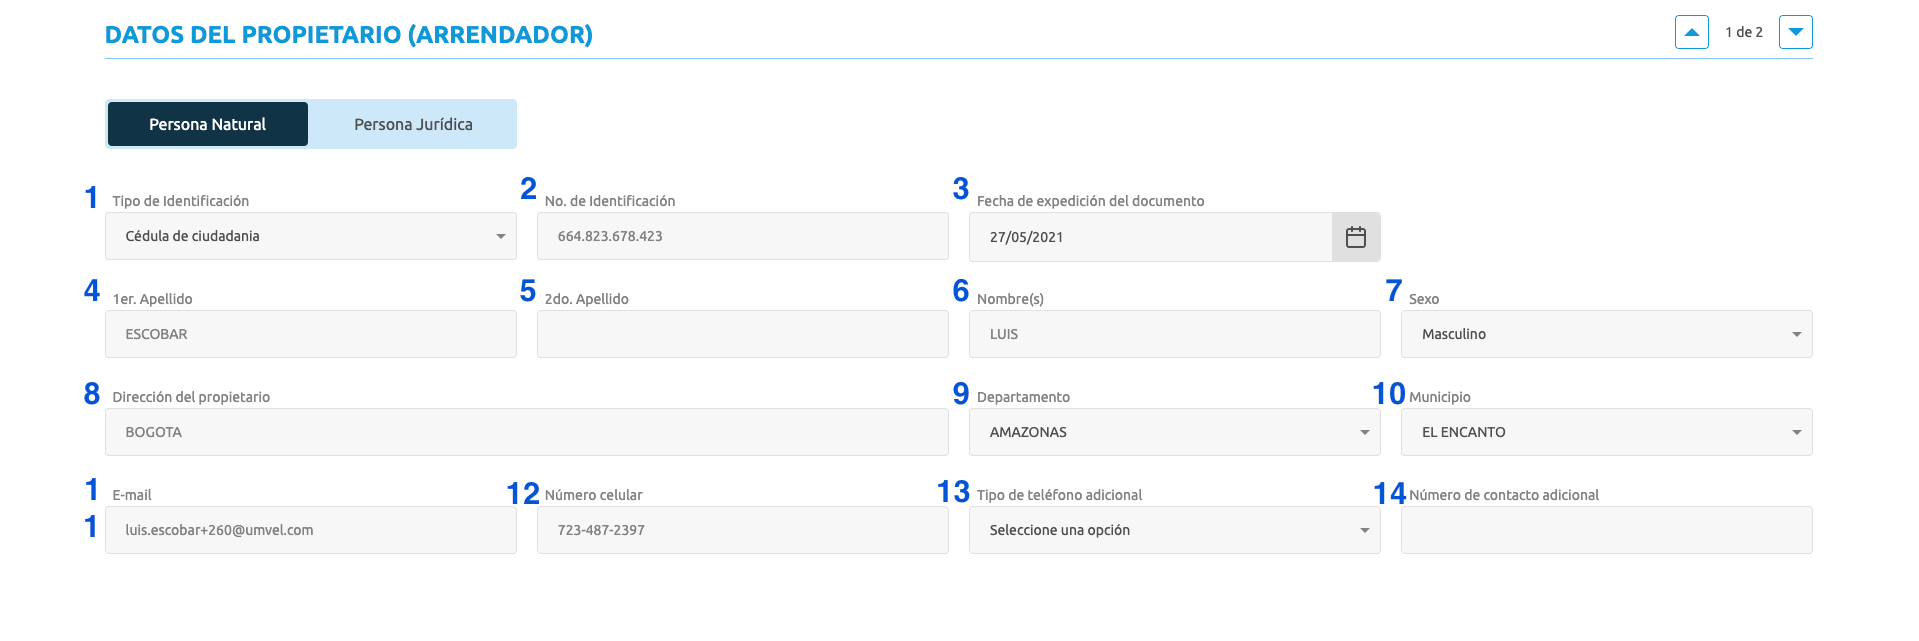1919x641 pixels.
Task: Click the 'Dirección del propietario' label
Action: pyautogui.click(x=191, y=397)
